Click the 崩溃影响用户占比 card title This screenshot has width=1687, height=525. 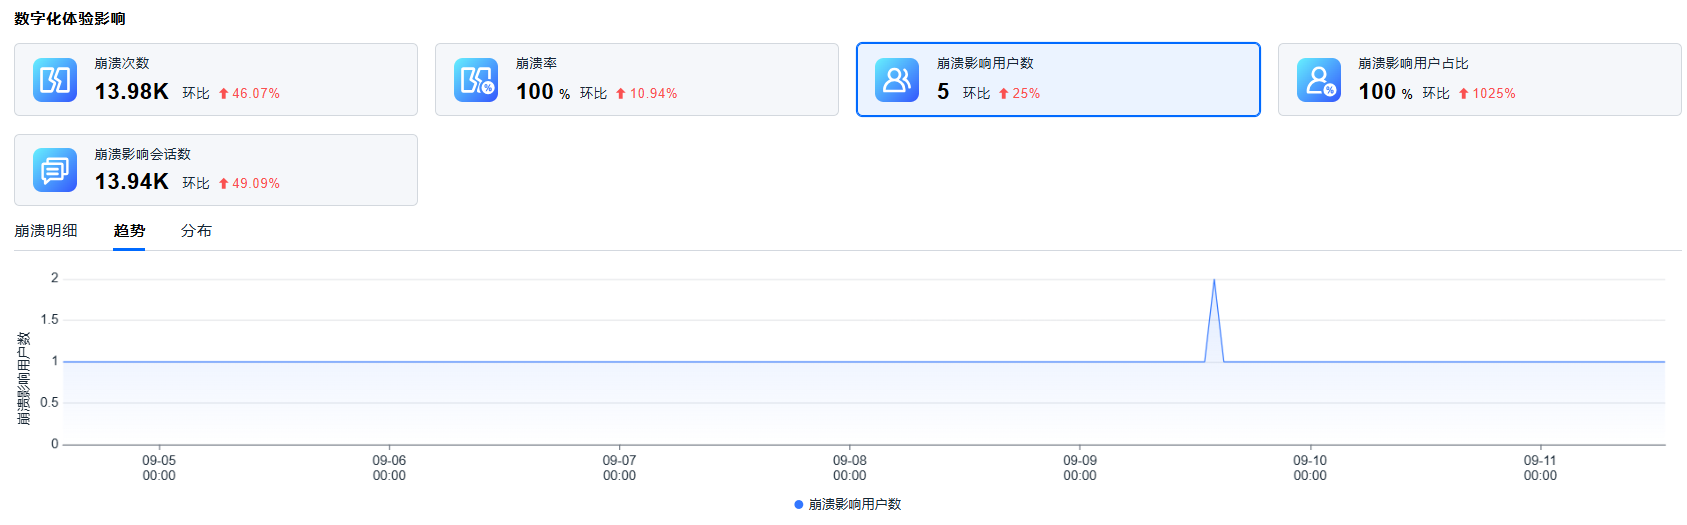1413,63
